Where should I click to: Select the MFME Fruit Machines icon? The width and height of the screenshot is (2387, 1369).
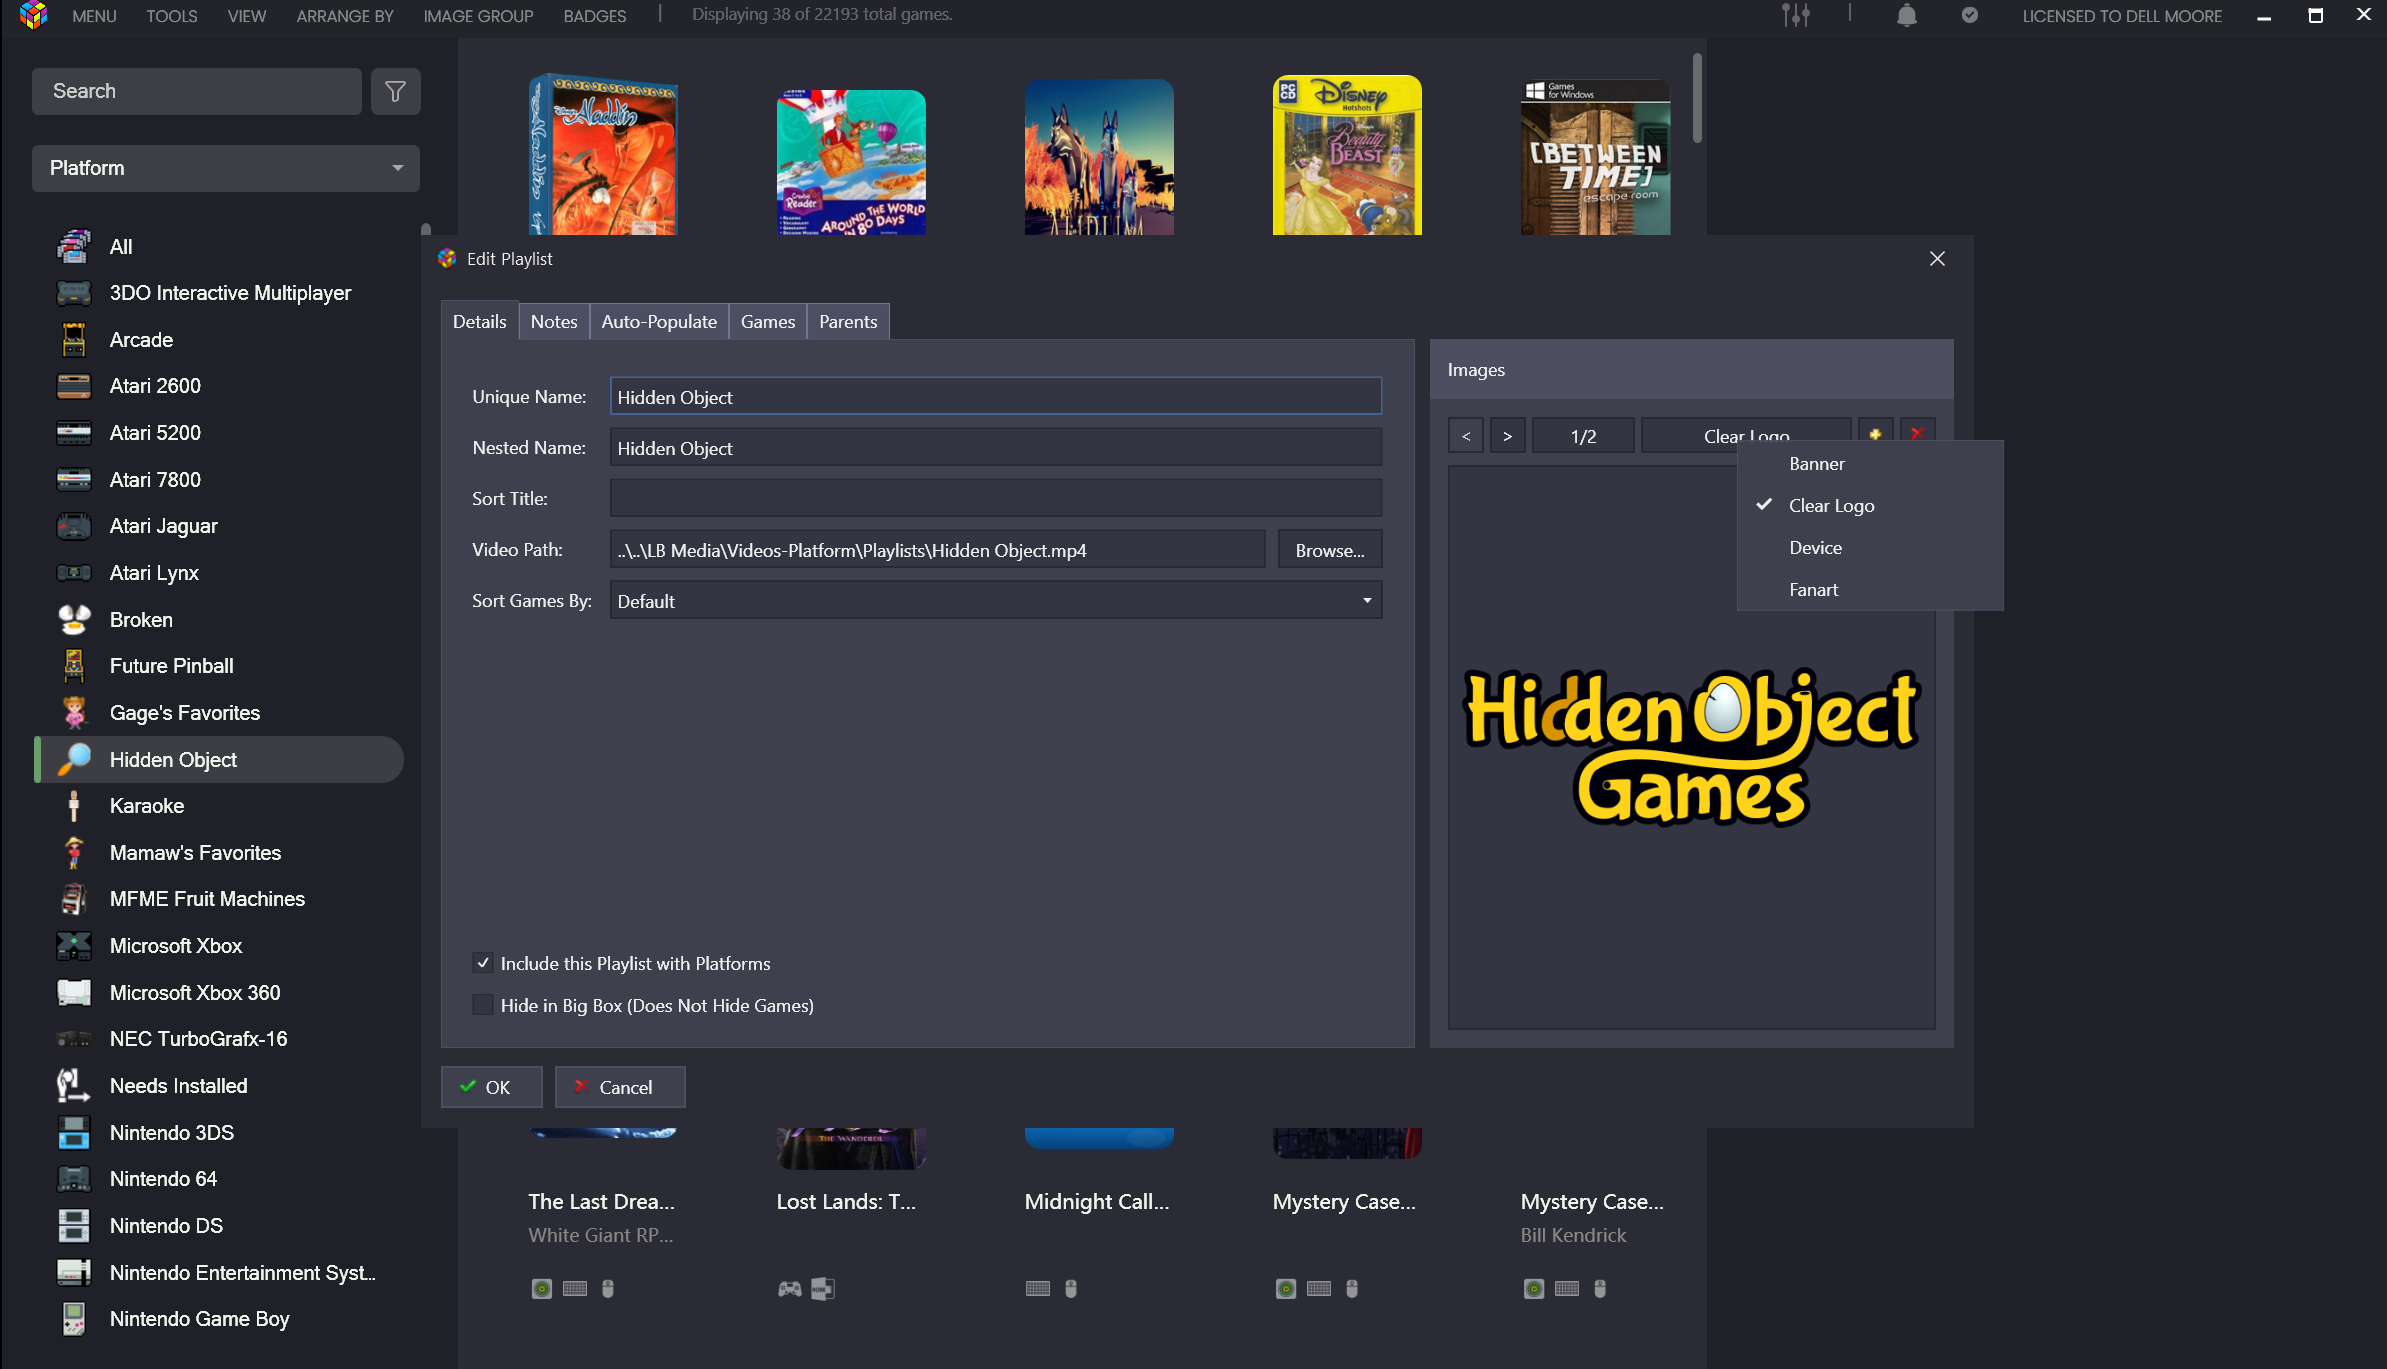tap(74, 899)
